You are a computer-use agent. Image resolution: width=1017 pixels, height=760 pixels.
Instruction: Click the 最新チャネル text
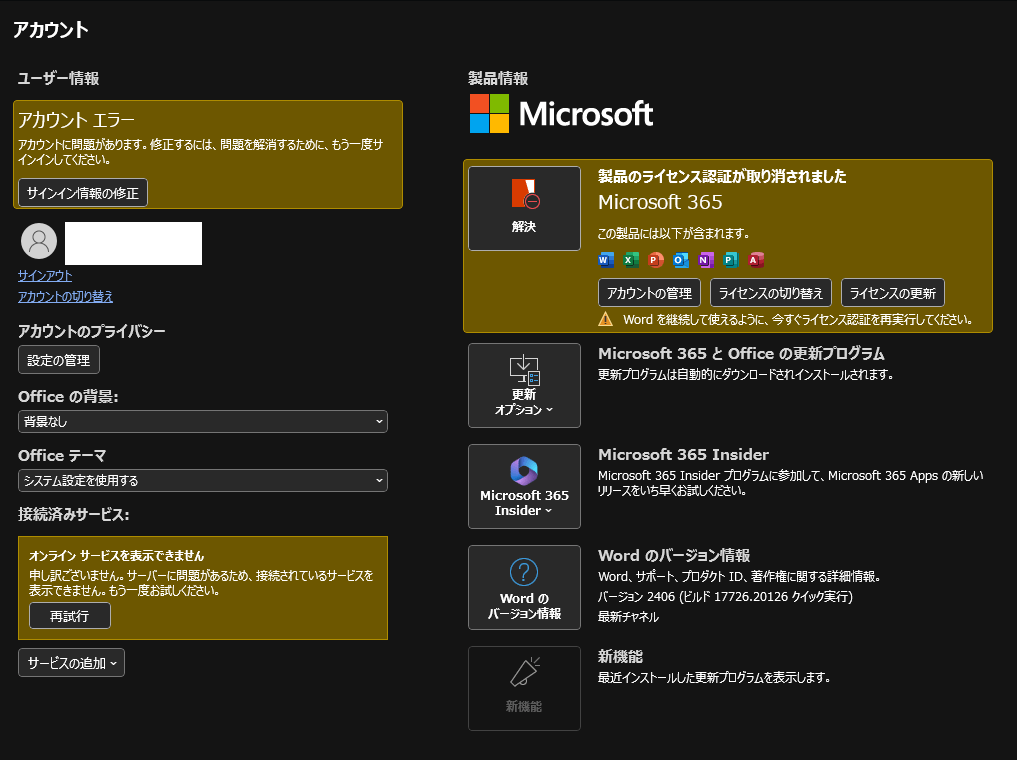pyautogui.click(x=628, y=617)
